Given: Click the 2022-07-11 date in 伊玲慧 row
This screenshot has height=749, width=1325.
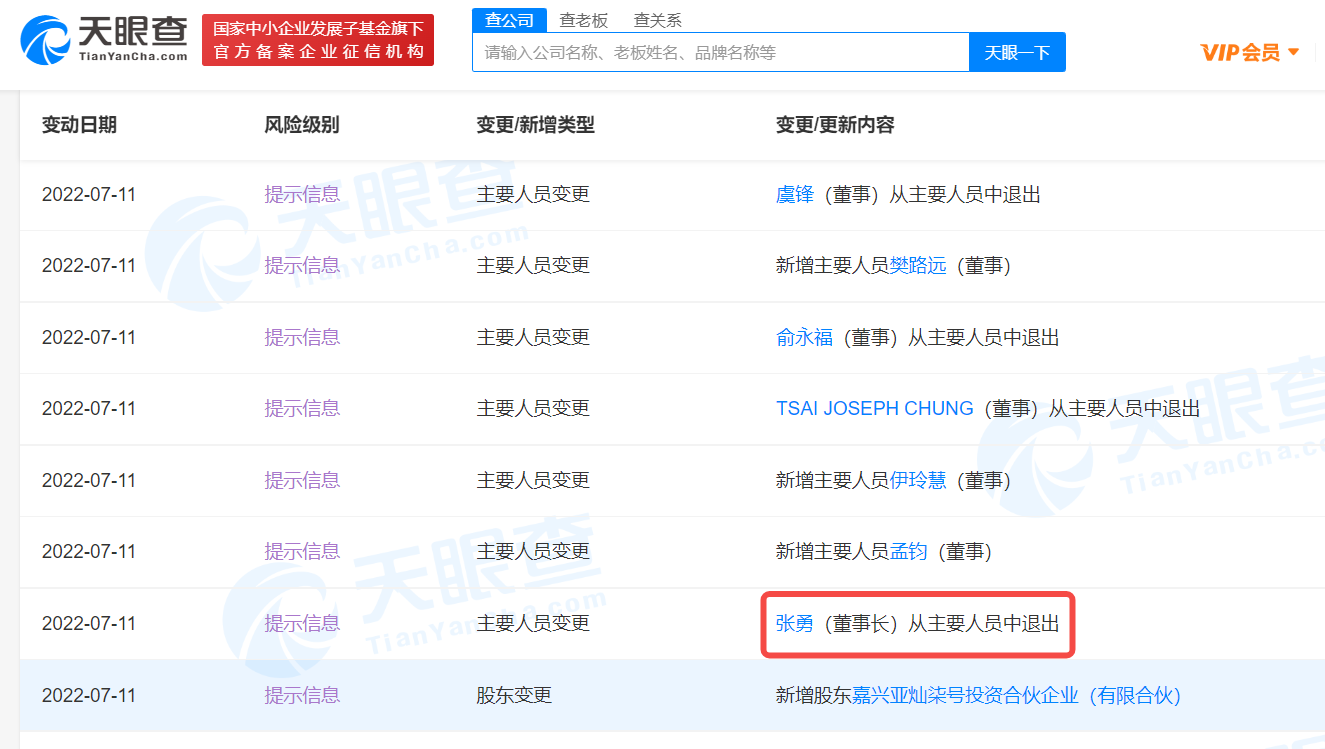Looking at the screenshot, I should (x=89, y=481).
